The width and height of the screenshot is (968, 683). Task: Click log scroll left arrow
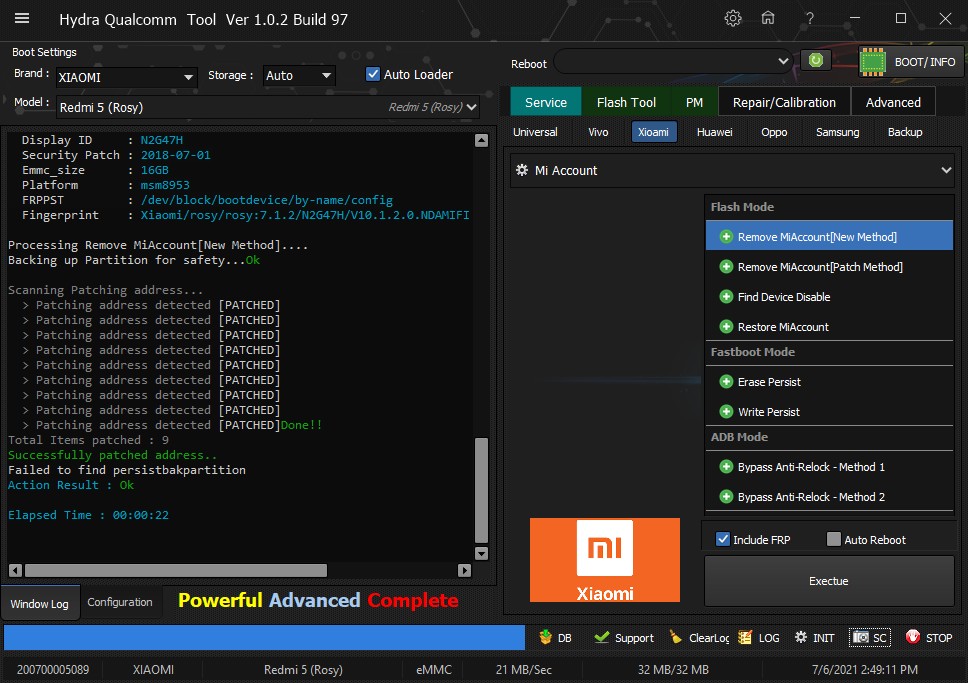pos(15,570)
